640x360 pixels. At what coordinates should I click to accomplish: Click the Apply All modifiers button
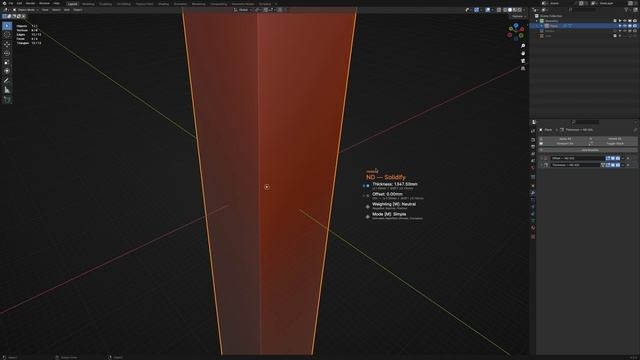[564, 139]
